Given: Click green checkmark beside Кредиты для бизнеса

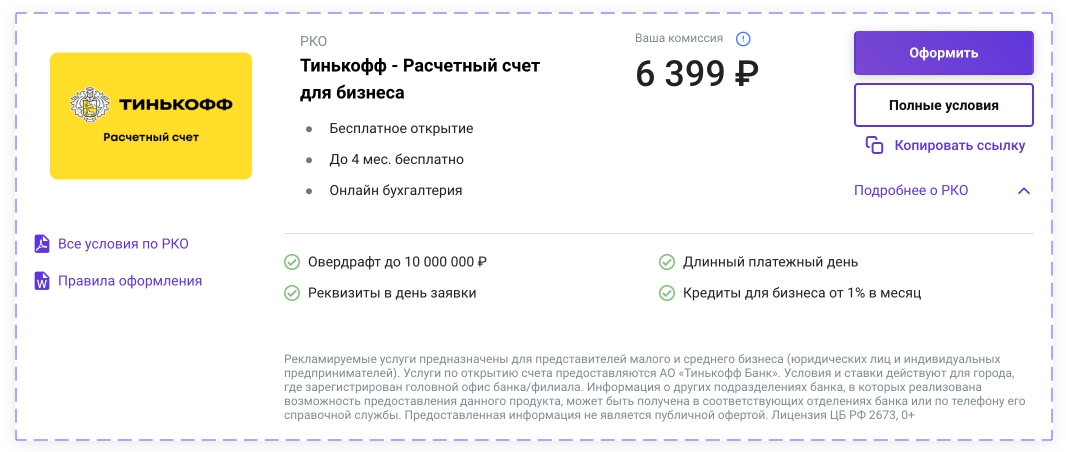Looking at the screenshot, I should pos(666,293).
